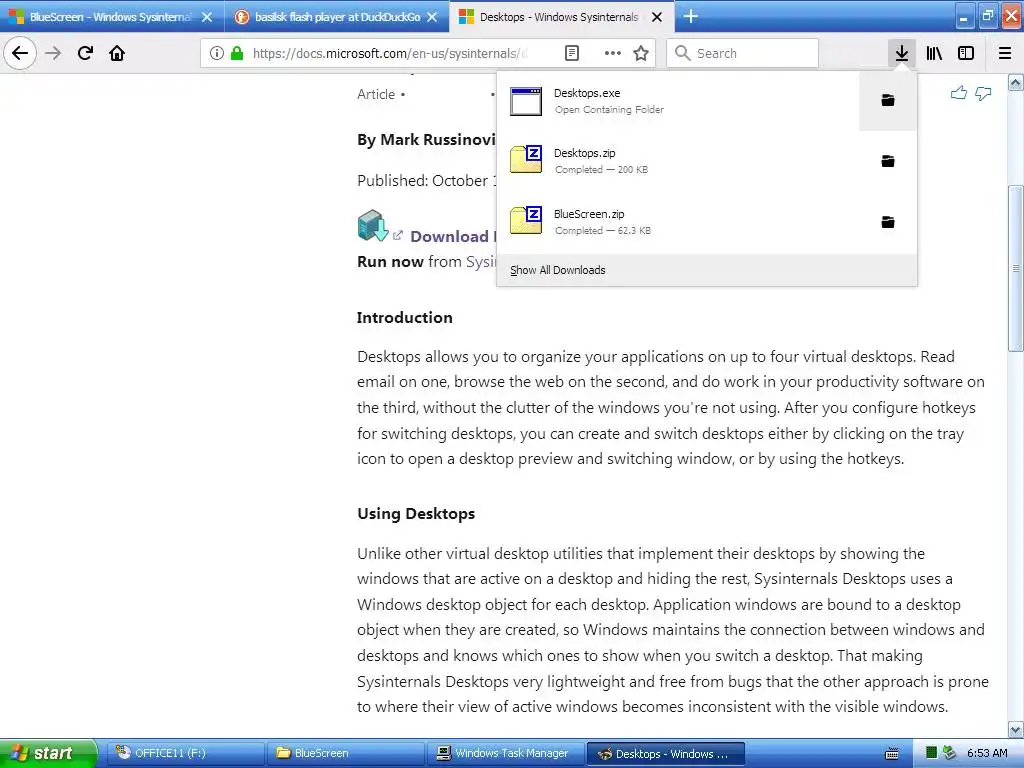Open the BlueScreen.zip download entry
The width and height of the screenshot is (1024, 768).
[678, 222]
